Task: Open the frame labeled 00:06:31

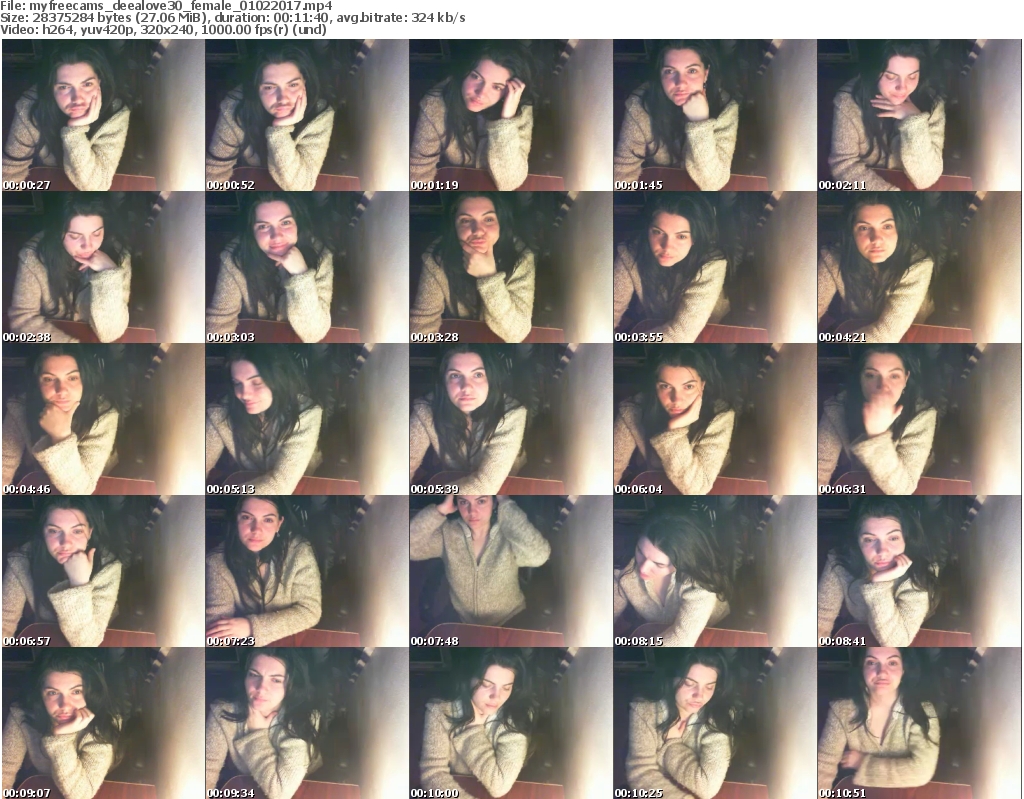Action: (919, 419)
